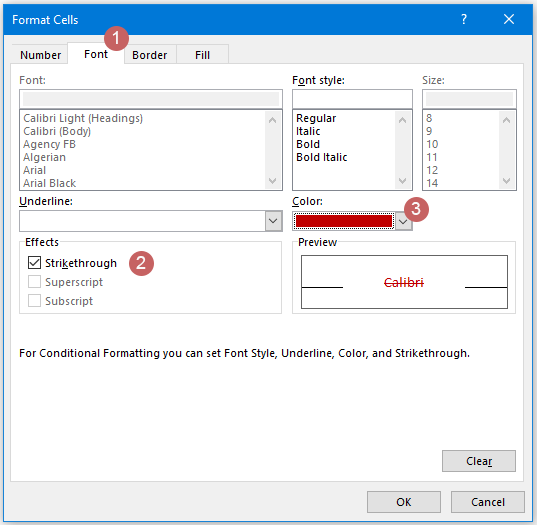
Task: Choose Agency FB font
Action: (x=49, y=144)
